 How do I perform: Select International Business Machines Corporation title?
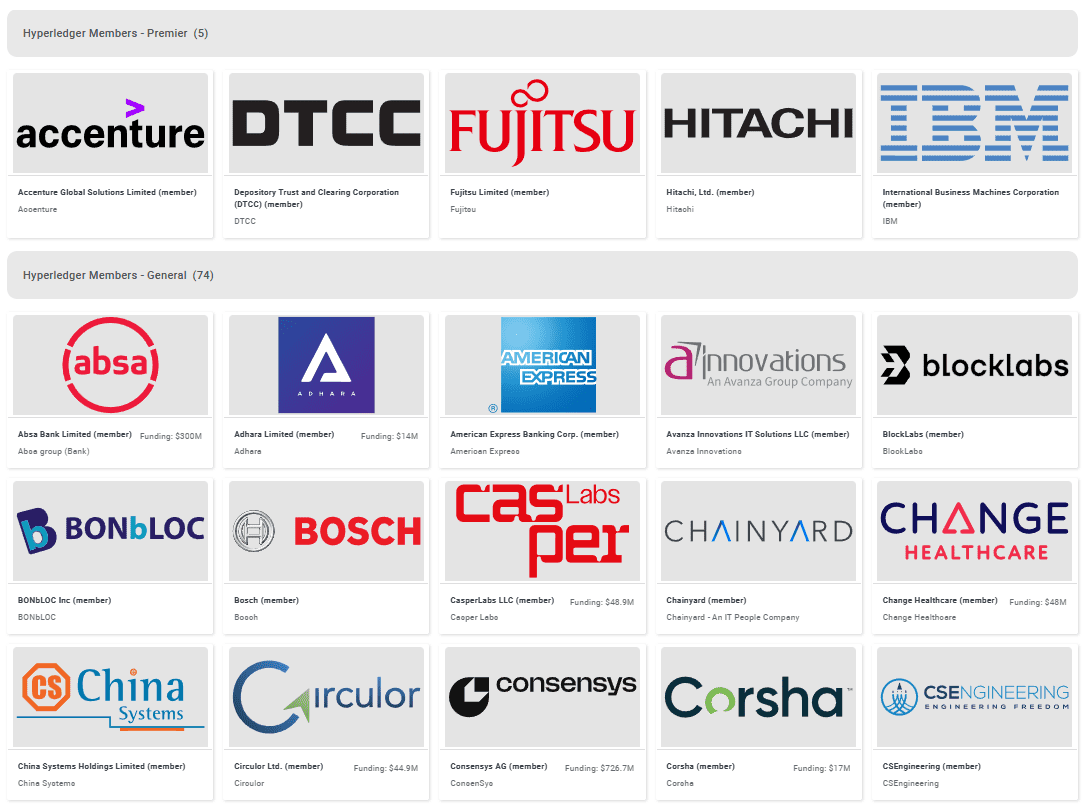(971, 198)
